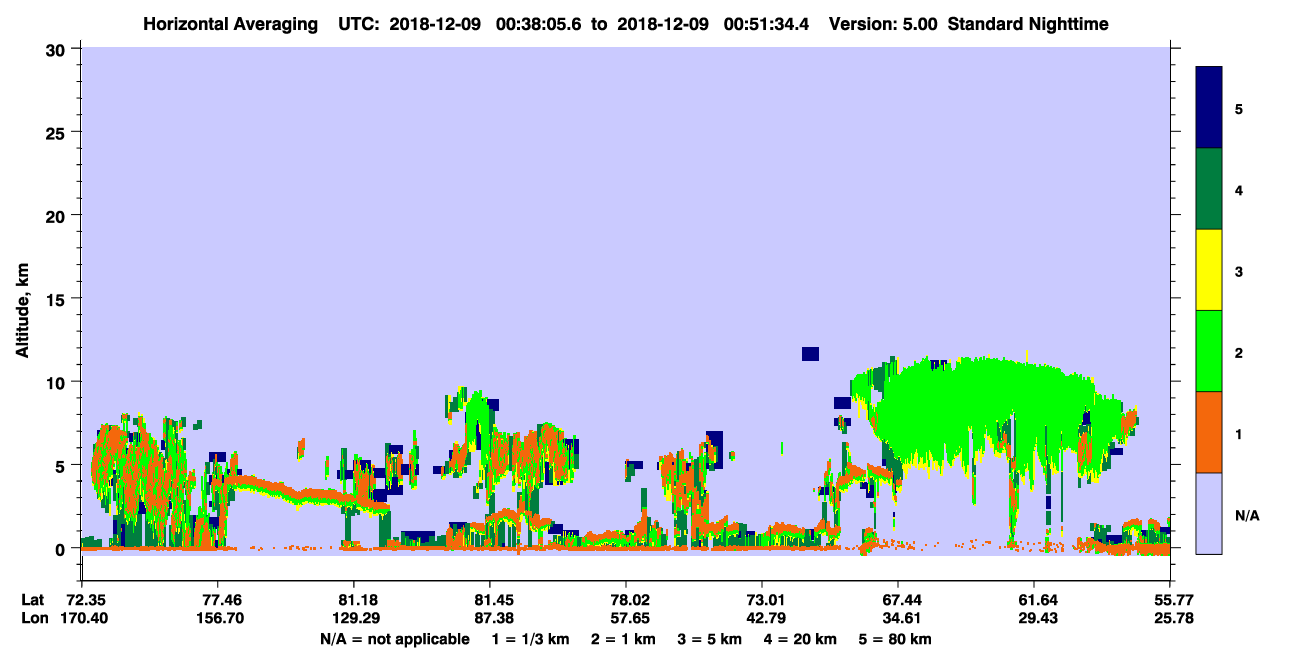
Task: Click the colorbar label '1'
Action: tap(1239, 433)
